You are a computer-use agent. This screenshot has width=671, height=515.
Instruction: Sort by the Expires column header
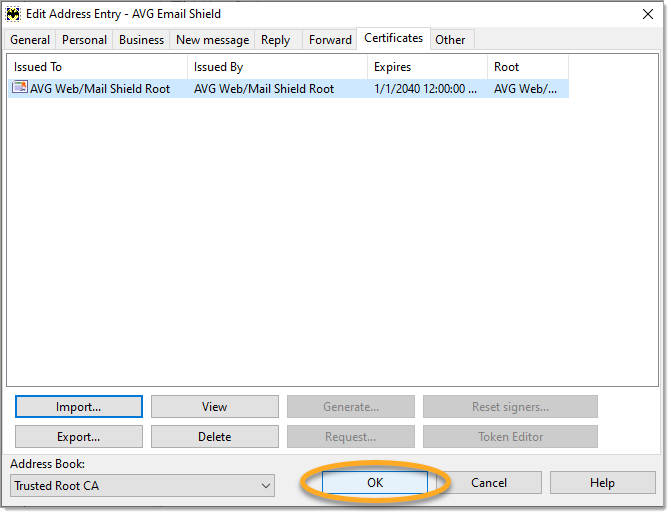427,67
